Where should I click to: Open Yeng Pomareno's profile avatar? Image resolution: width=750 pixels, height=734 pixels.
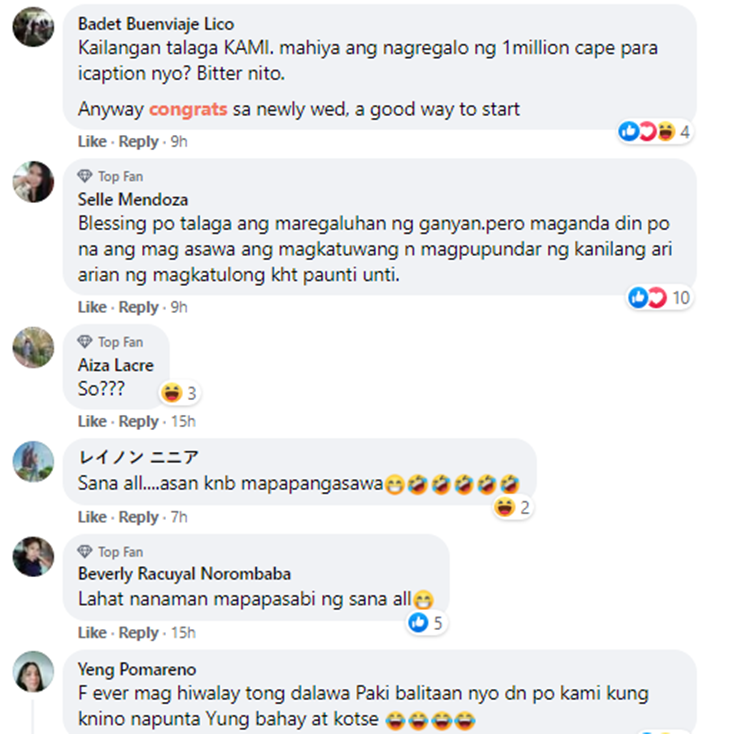pos(33,672)
